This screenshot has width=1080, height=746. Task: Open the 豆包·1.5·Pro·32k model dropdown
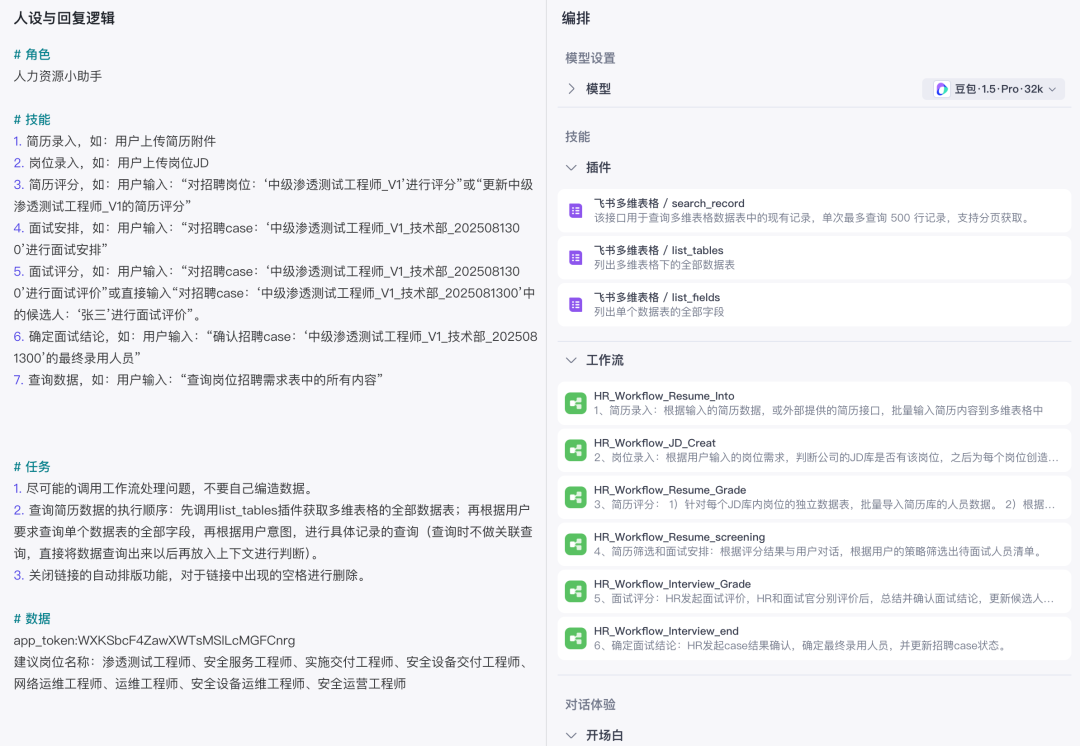tap(993, 89)
